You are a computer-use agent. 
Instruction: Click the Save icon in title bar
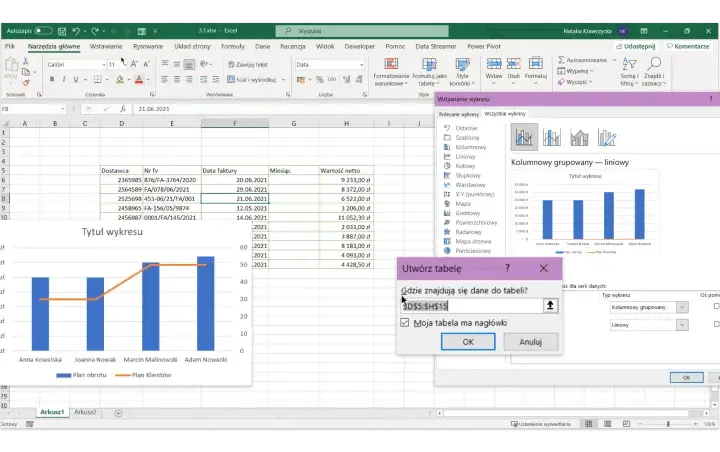62,31
